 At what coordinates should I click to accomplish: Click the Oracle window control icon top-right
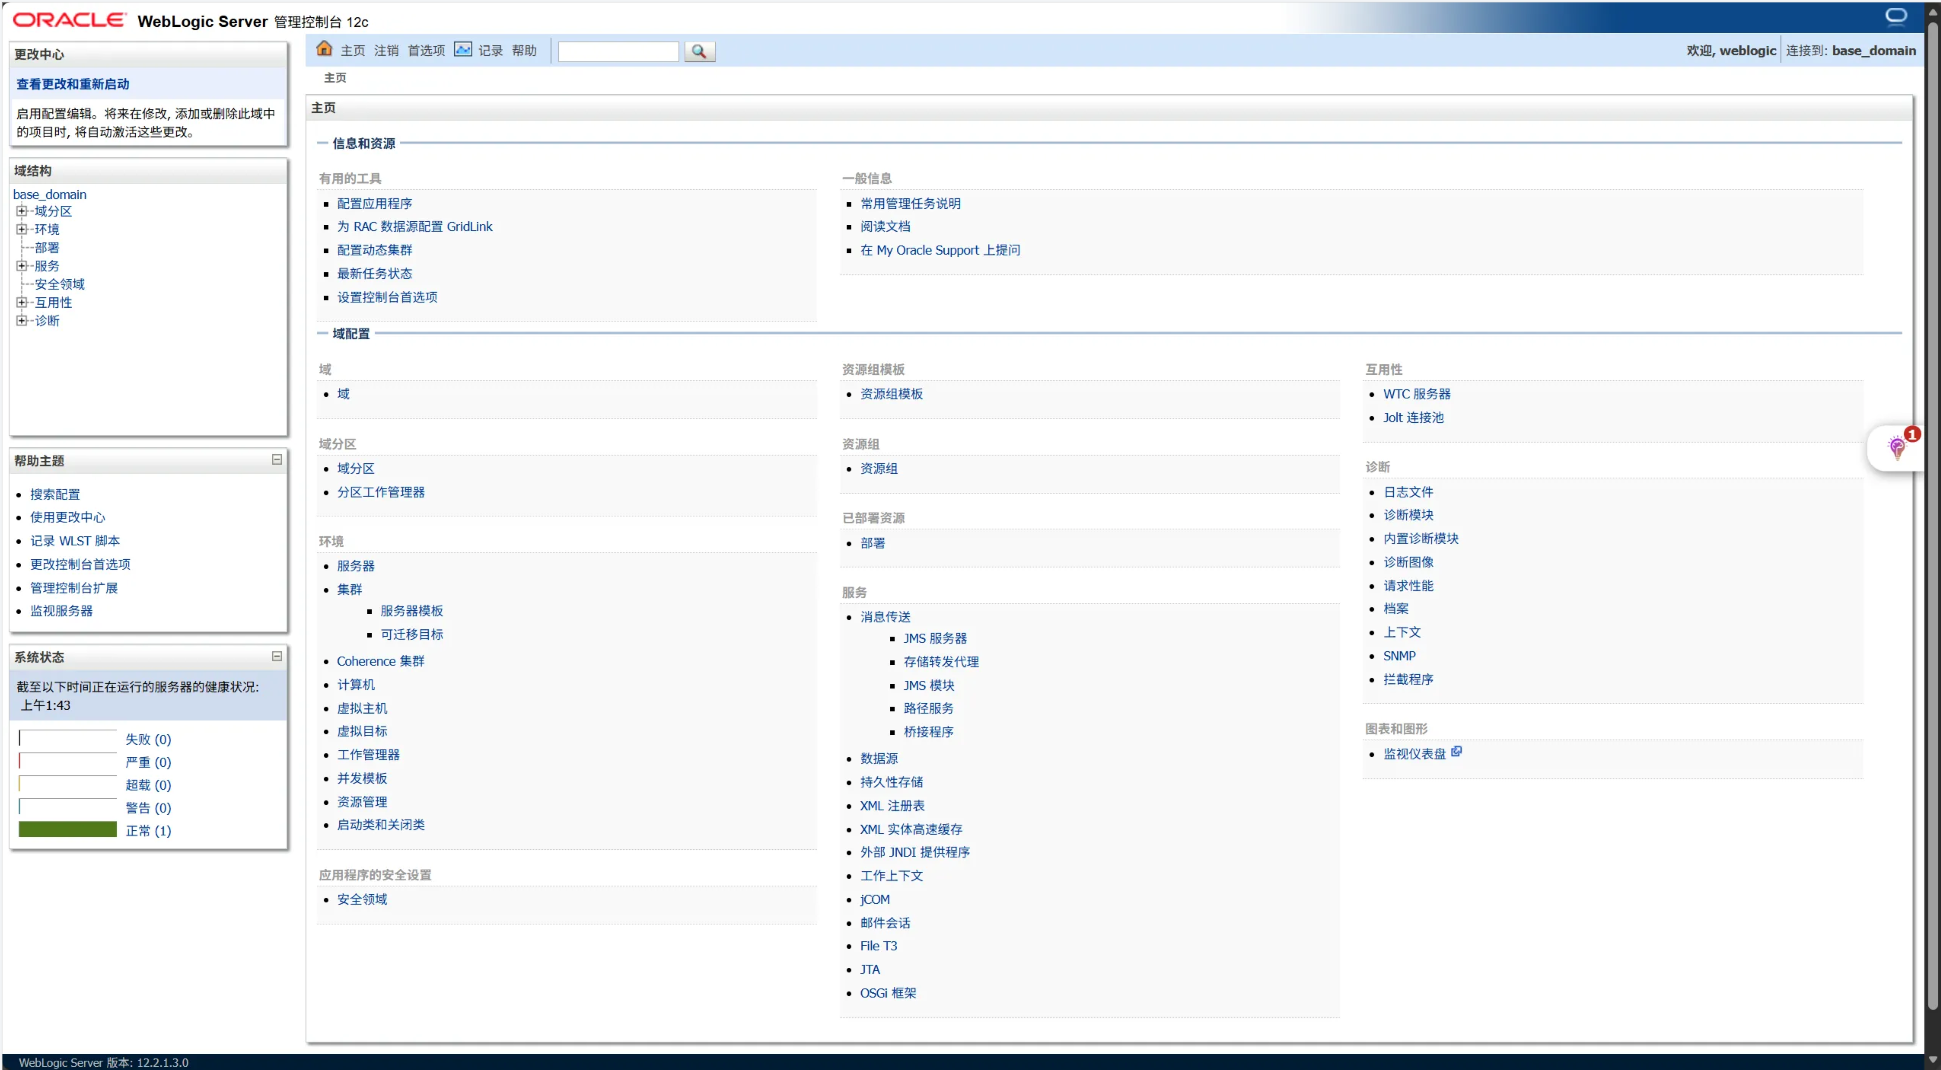click(x=1896, y=16)
